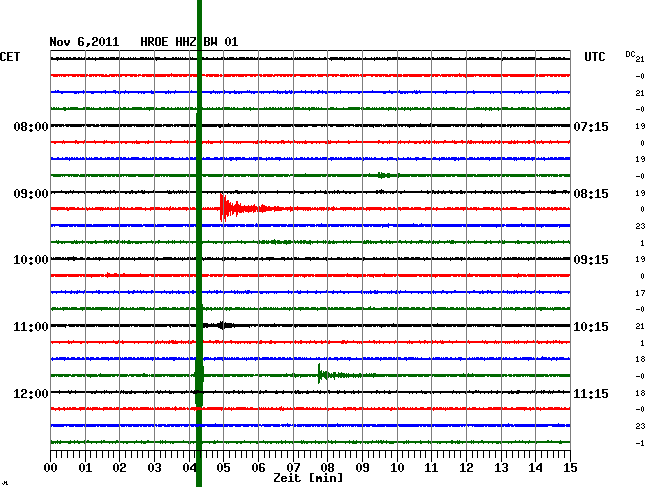
Task: Click the '06' minute axis tick label
Action: [258, 468]
